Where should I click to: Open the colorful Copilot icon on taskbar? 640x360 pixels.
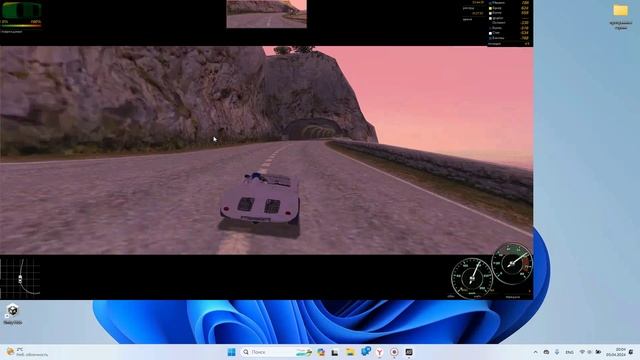coord(321,352)
